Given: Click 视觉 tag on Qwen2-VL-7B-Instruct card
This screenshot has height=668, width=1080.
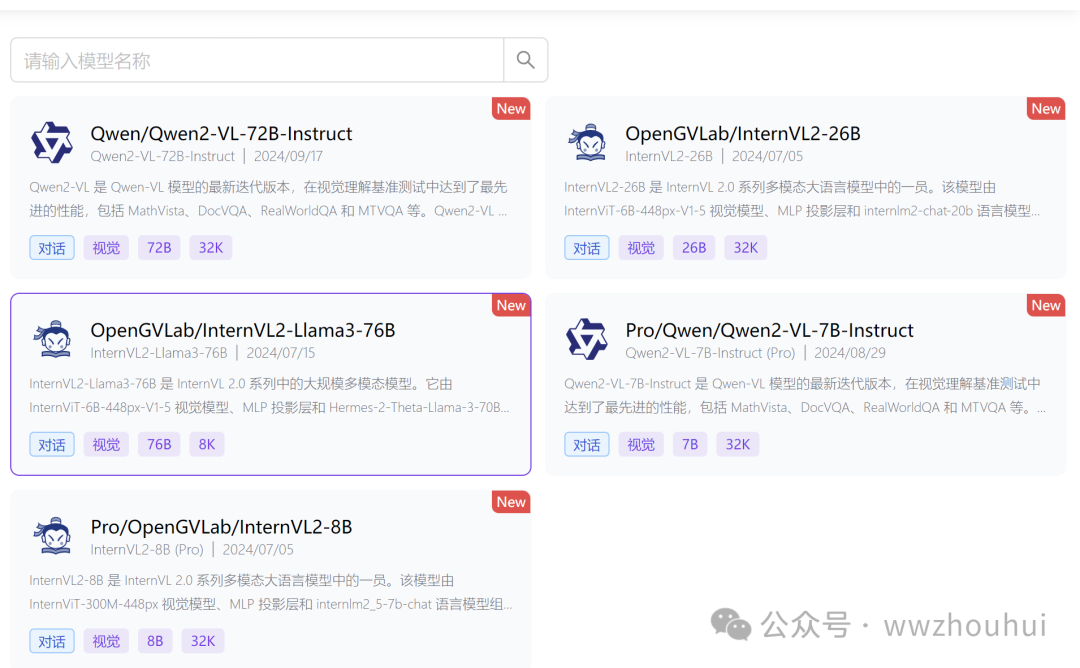Looking at the screenshot, I should (x=641, y=445).
